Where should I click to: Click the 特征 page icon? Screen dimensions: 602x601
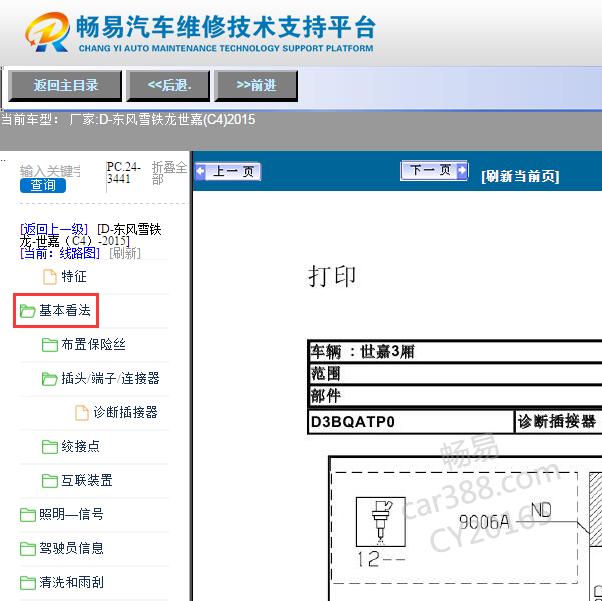click(x=50, y=277)
